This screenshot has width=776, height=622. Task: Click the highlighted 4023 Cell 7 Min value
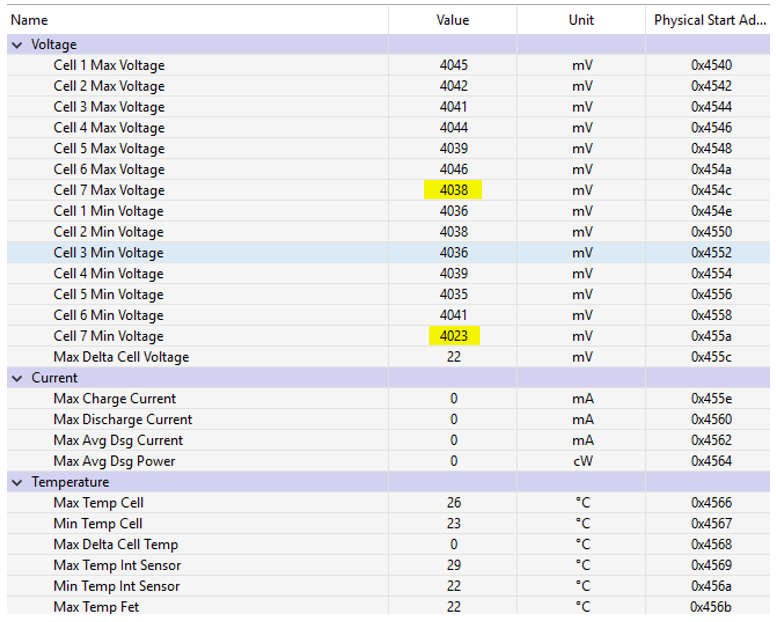click(x=454, y=336)
